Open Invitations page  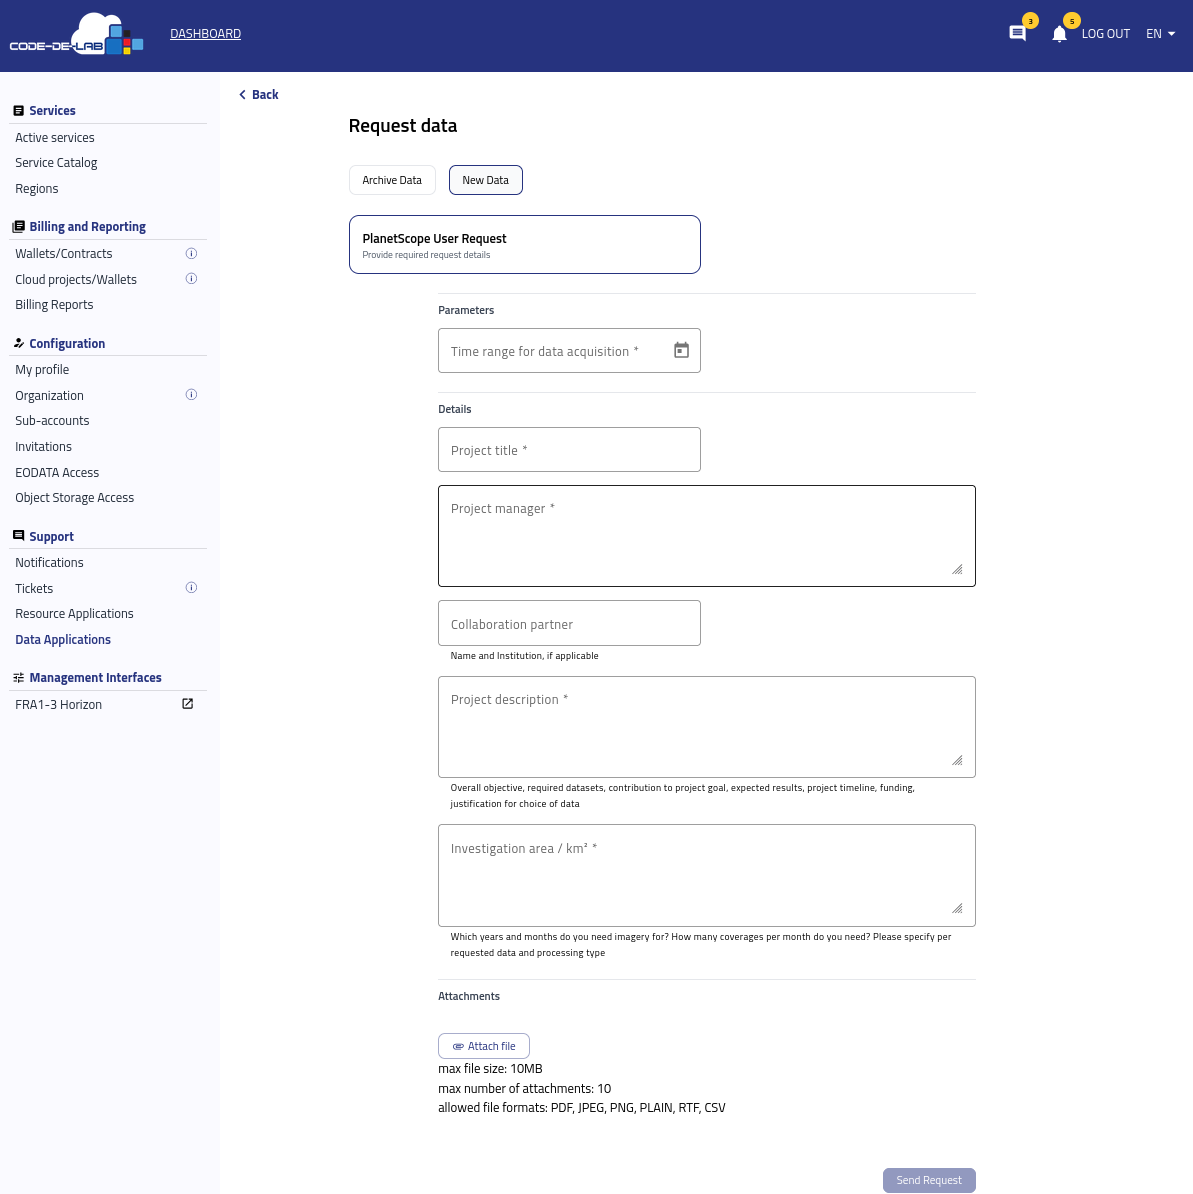pyautogui.click(x=43, y=446)
